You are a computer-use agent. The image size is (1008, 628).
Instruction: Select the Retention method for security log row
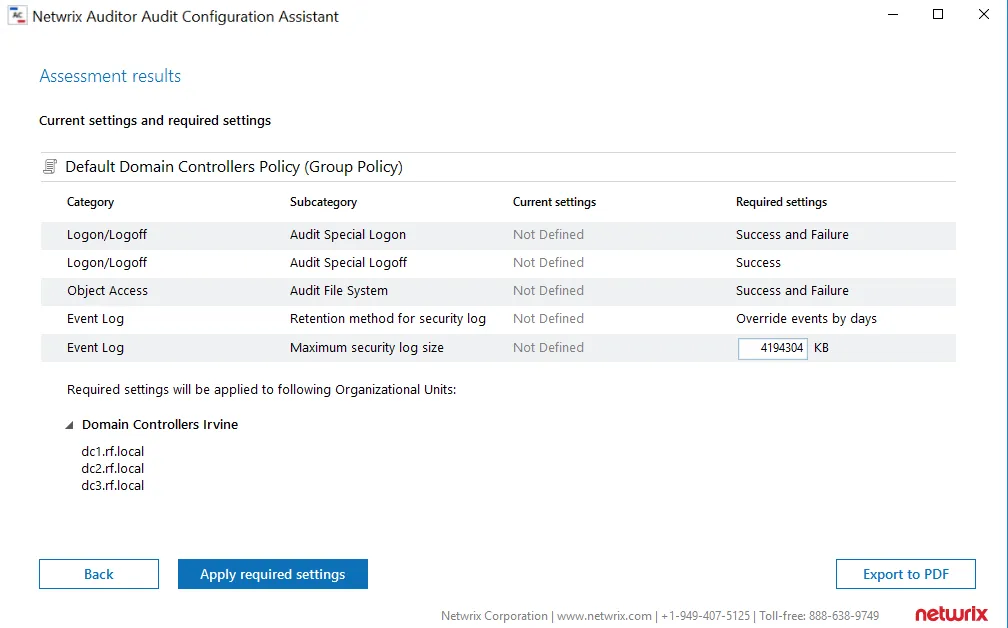[498, 319]
